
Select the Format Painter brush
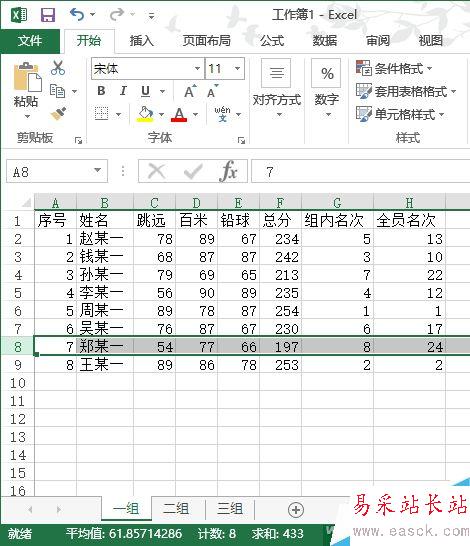coord(58,114)
